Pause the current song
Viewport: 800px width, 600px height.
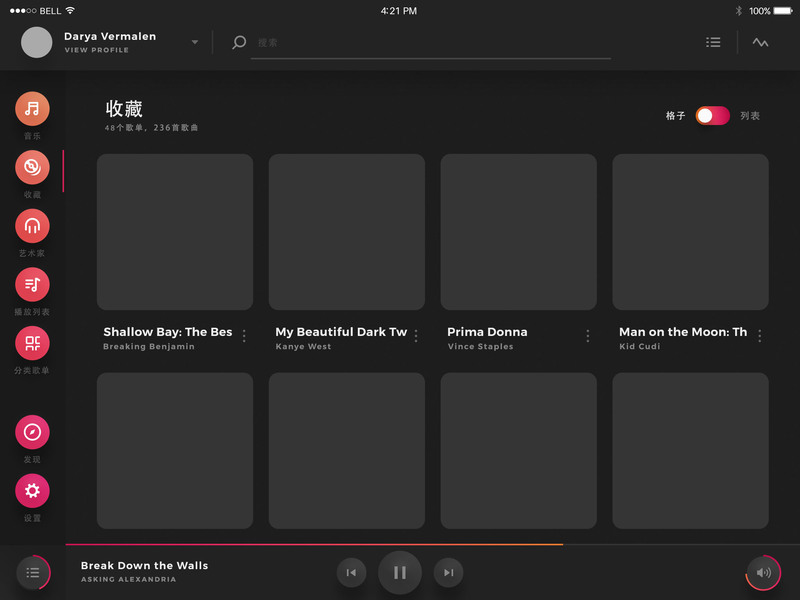(x=400, y=572)
